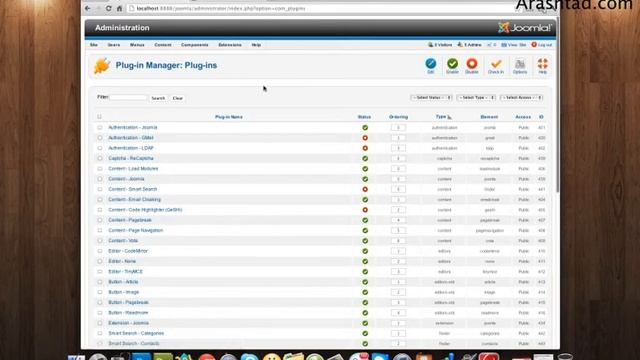Viewport: 640px width, 360px height.
Task: Sort by Ordering column header
Action: point(398,117)
